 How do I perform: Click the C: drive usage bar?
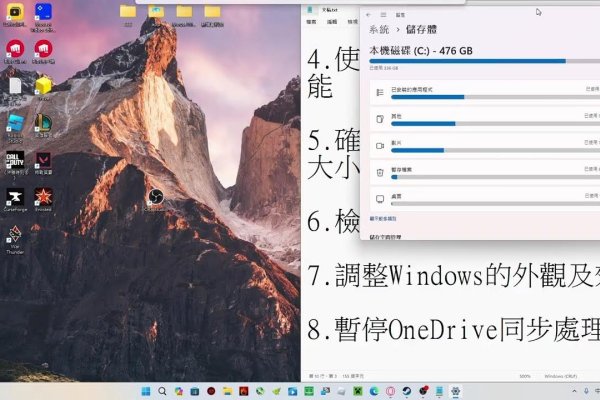[x=484, y=61]
